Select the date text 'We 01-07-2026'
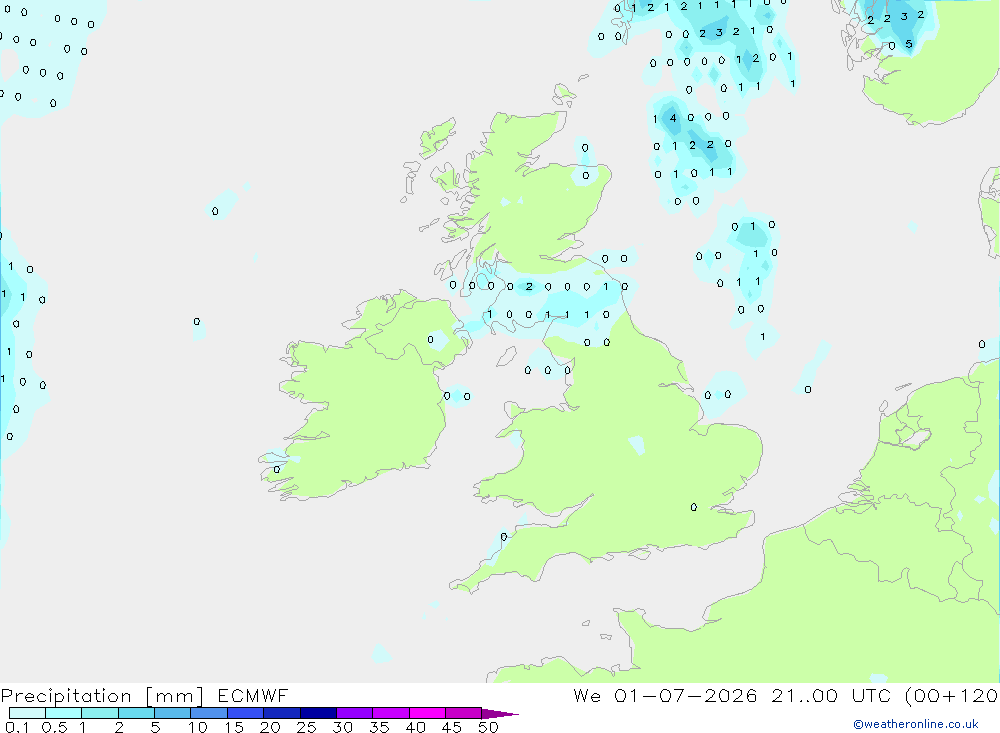Screen dimensions: 1000x733 [x=665, y=695]
